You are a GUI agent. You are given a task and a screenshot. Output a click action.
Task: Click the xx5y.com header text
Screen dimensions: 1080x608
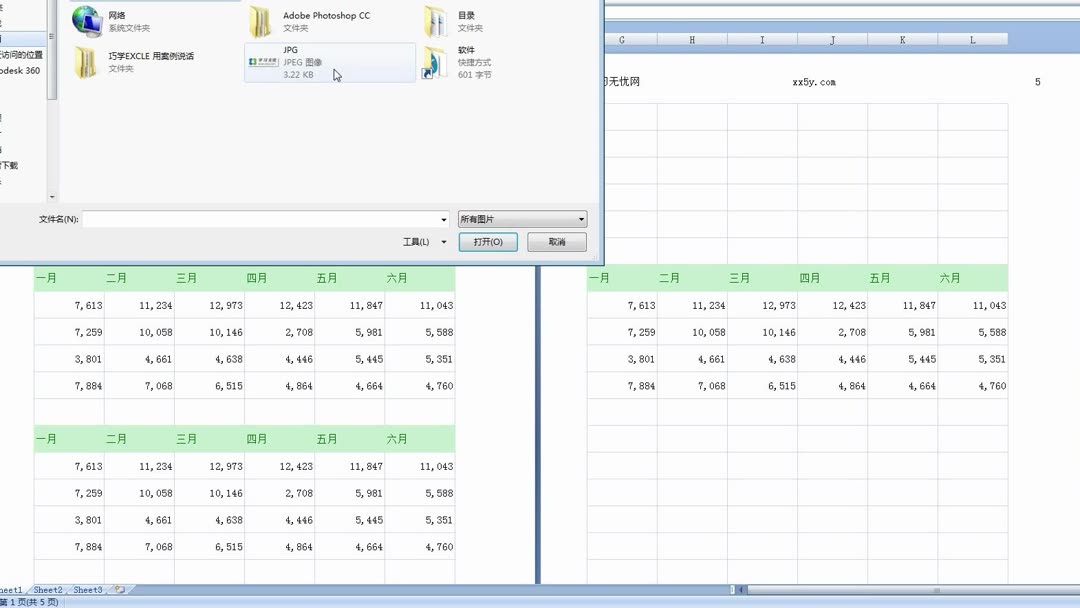(x=813, y=82)
